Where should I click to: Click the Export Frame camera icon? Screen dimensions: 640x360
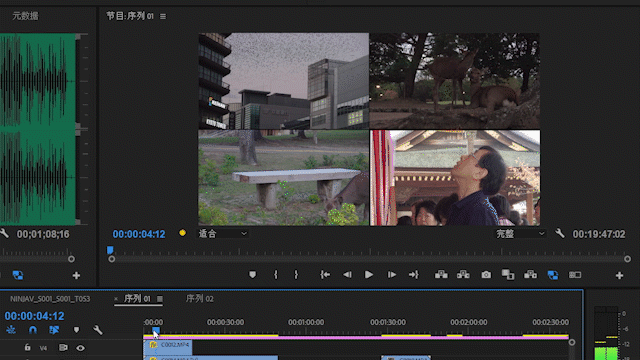(486, 275)
